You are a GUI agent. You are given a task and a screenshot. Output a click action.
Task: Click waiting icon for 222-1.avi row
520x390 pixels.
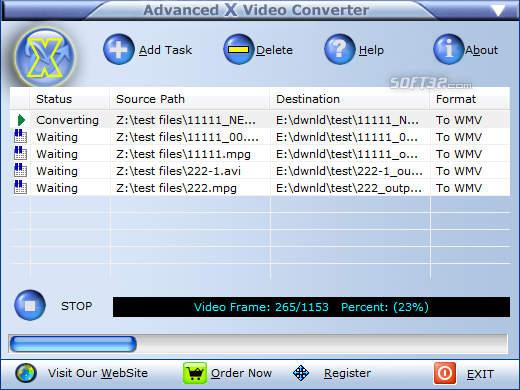tap(20, 171)
